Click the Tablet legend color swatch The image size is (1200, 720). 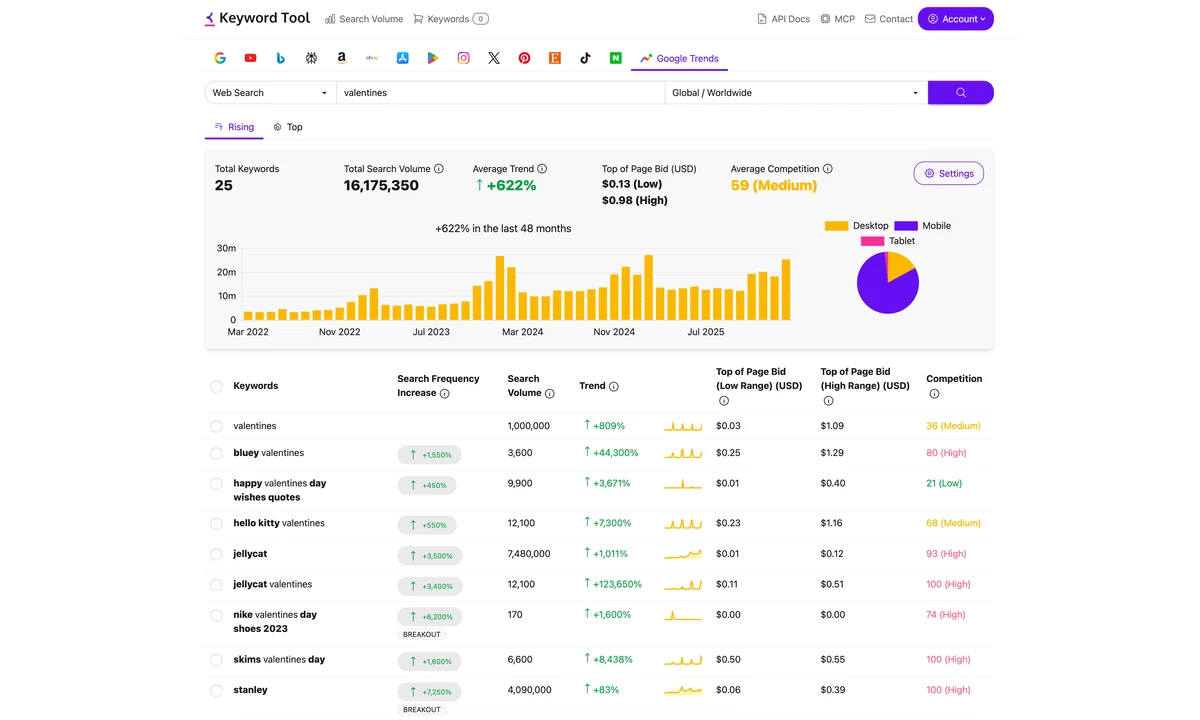(872, 241)
